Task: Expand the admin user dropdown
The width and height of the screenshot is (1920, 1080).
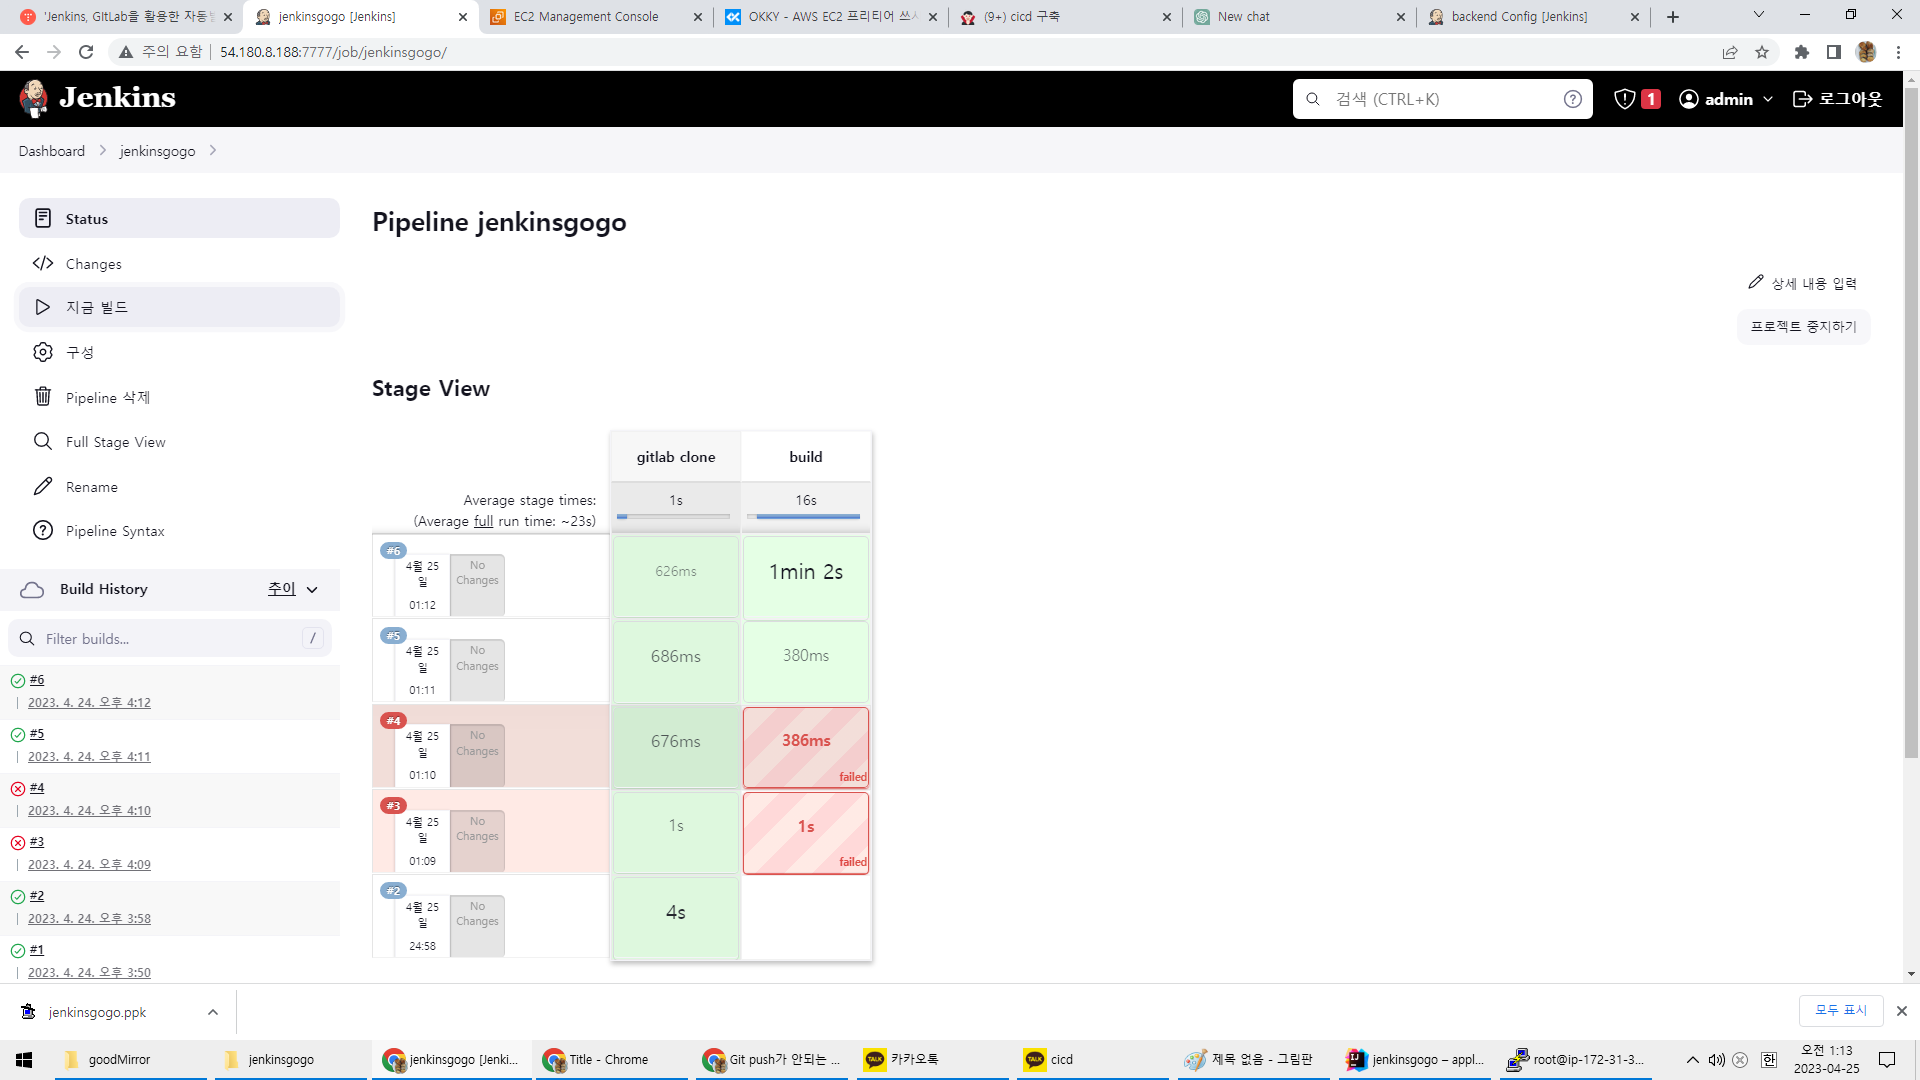Action: [x=1768, y=99]
